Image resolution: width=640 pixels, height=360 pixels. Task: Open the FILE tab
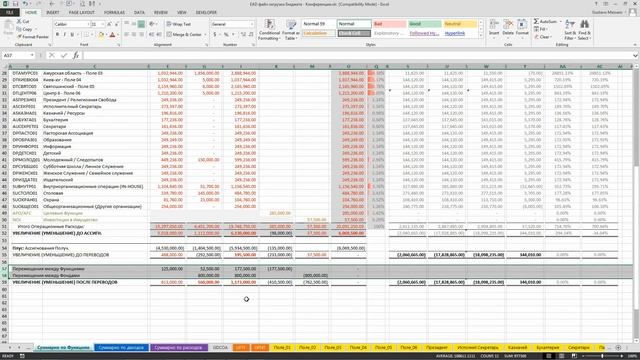[9, 13]
